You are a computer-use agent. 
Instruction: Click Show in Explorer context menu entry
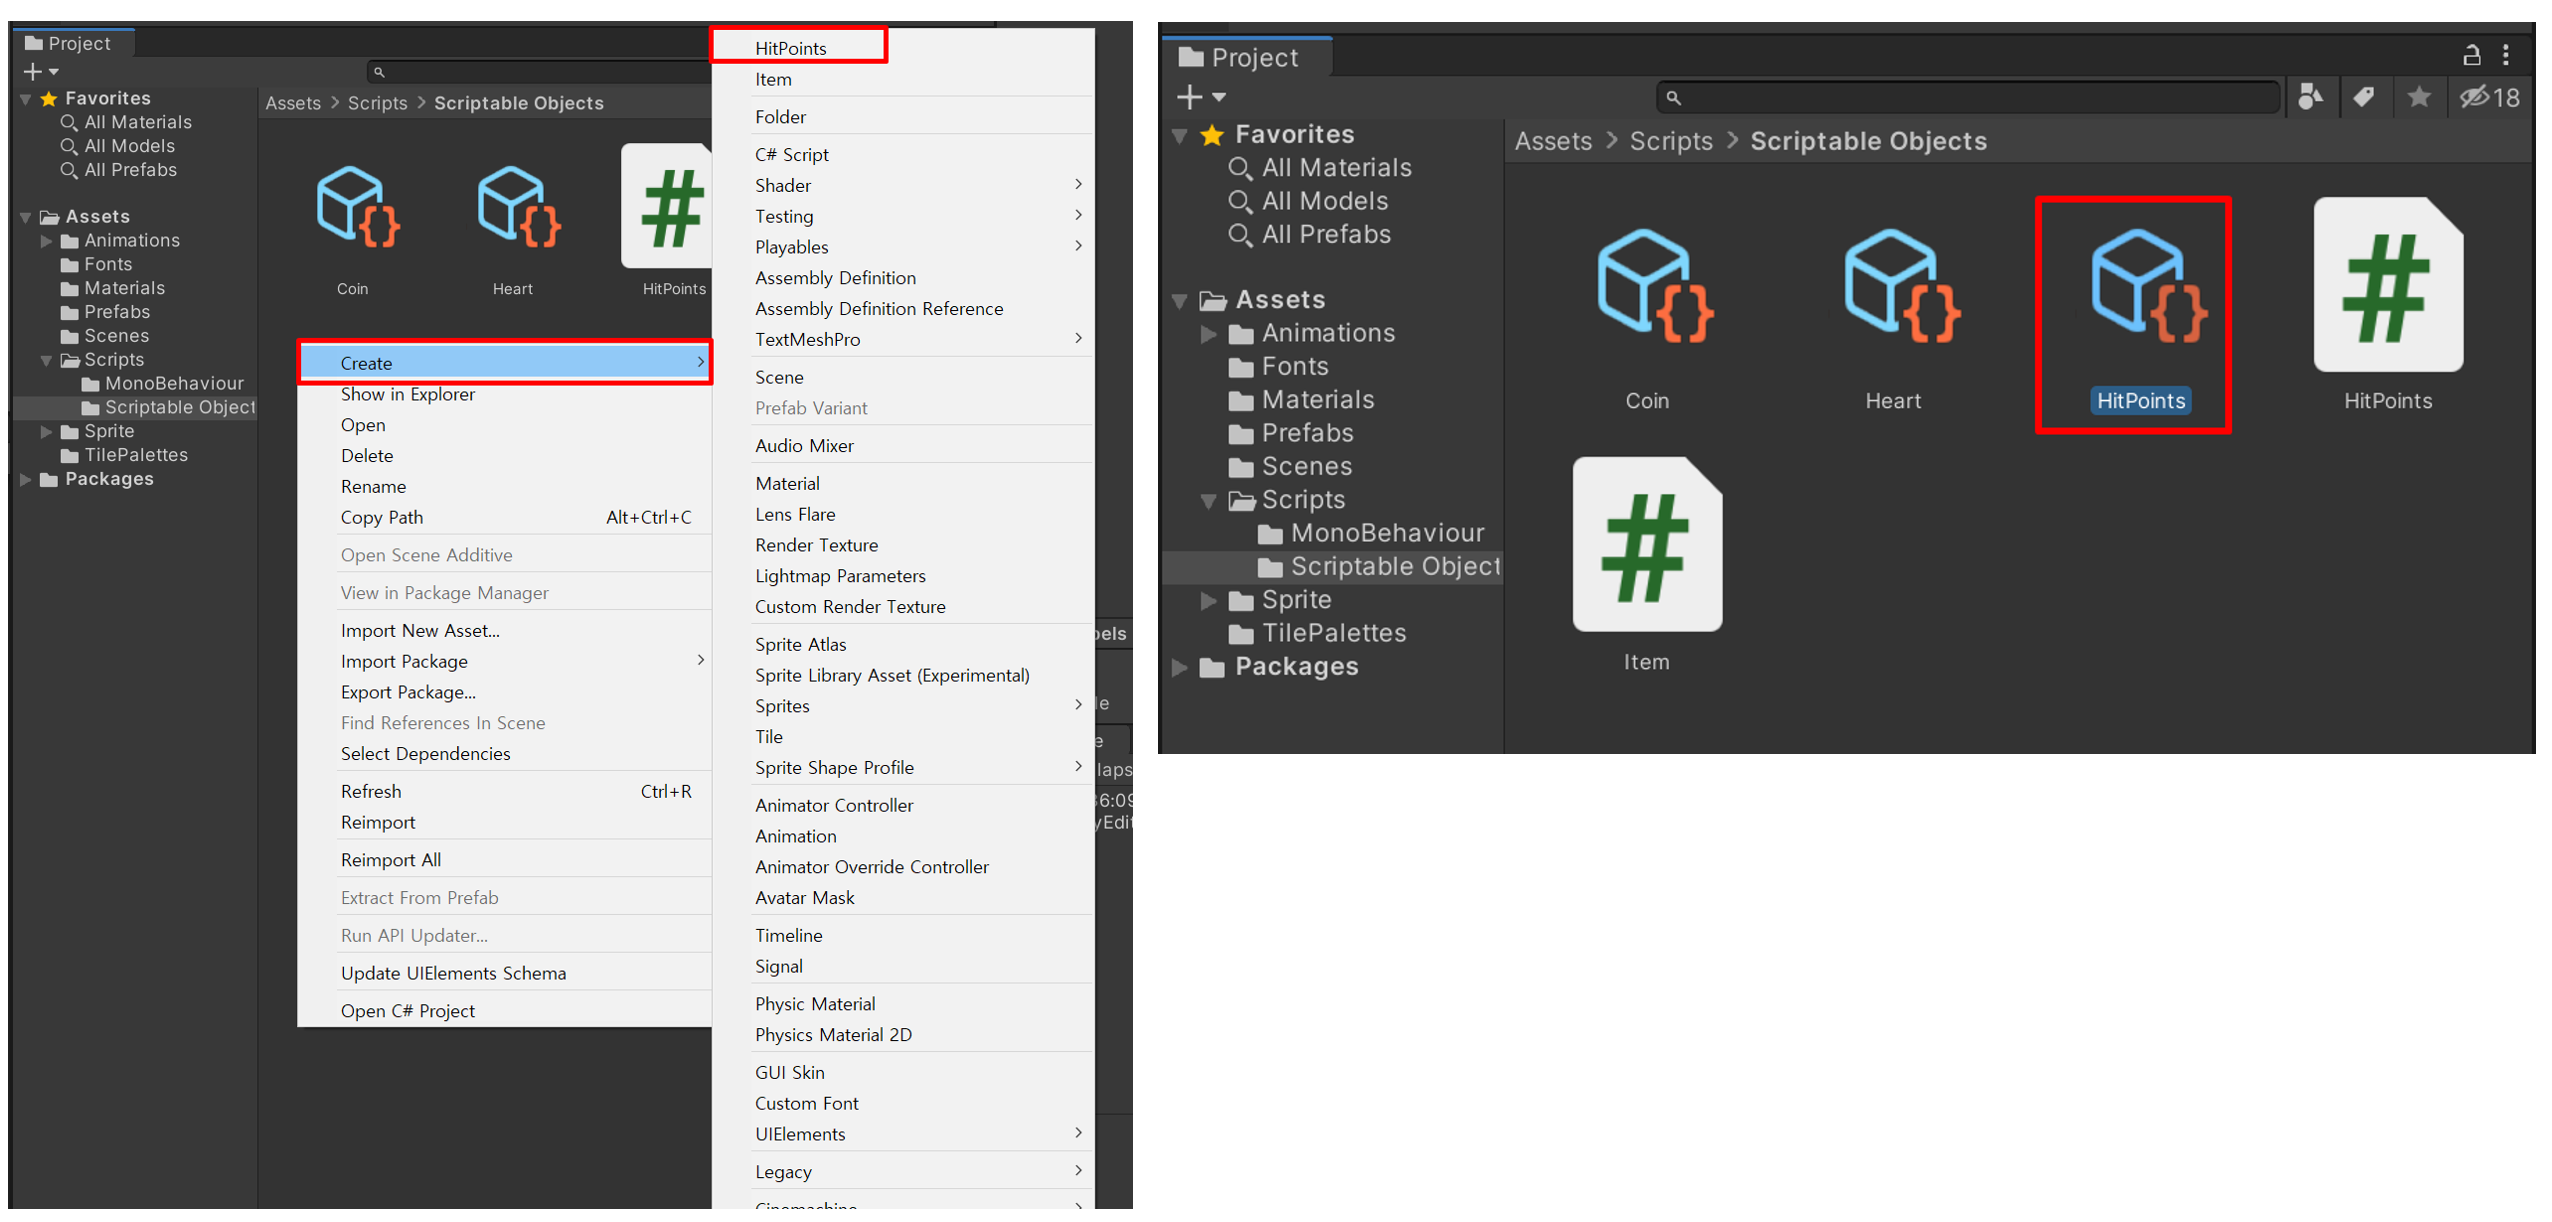[407, 394]
